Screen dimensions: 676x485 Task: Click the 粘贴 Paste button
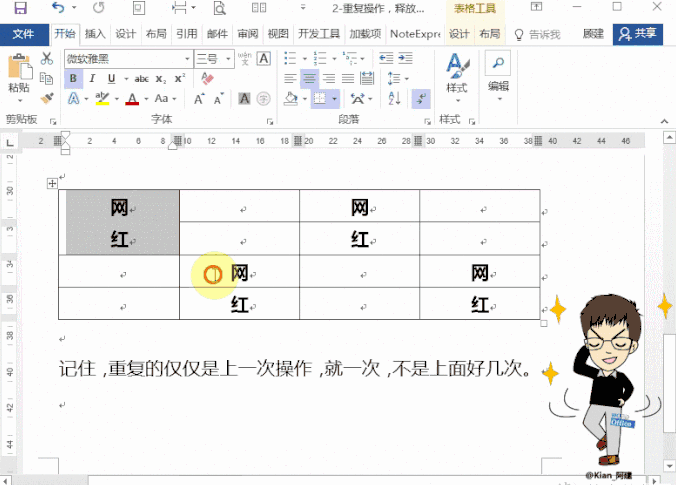(x=19, y=78)
